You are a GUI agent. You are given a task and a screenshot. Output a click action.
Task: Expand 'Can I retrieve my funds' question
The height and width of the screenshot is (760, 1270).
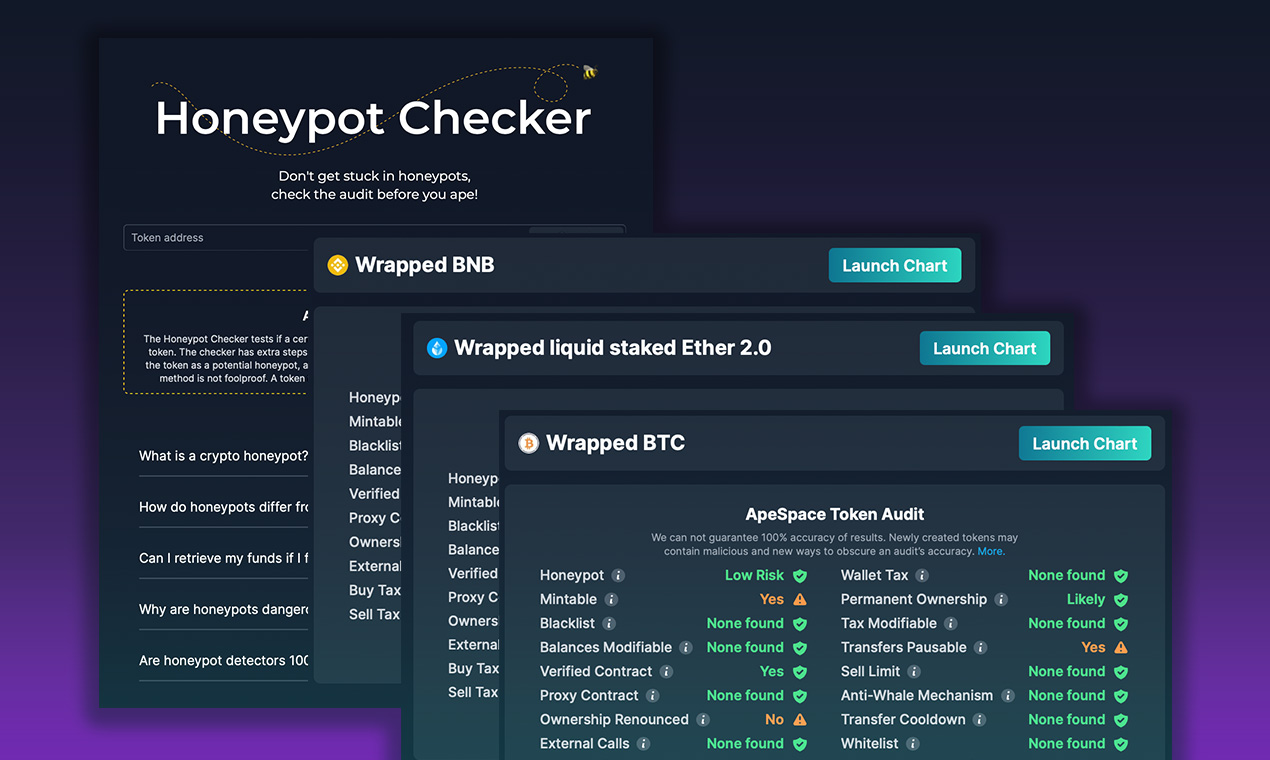click(224, 558)
